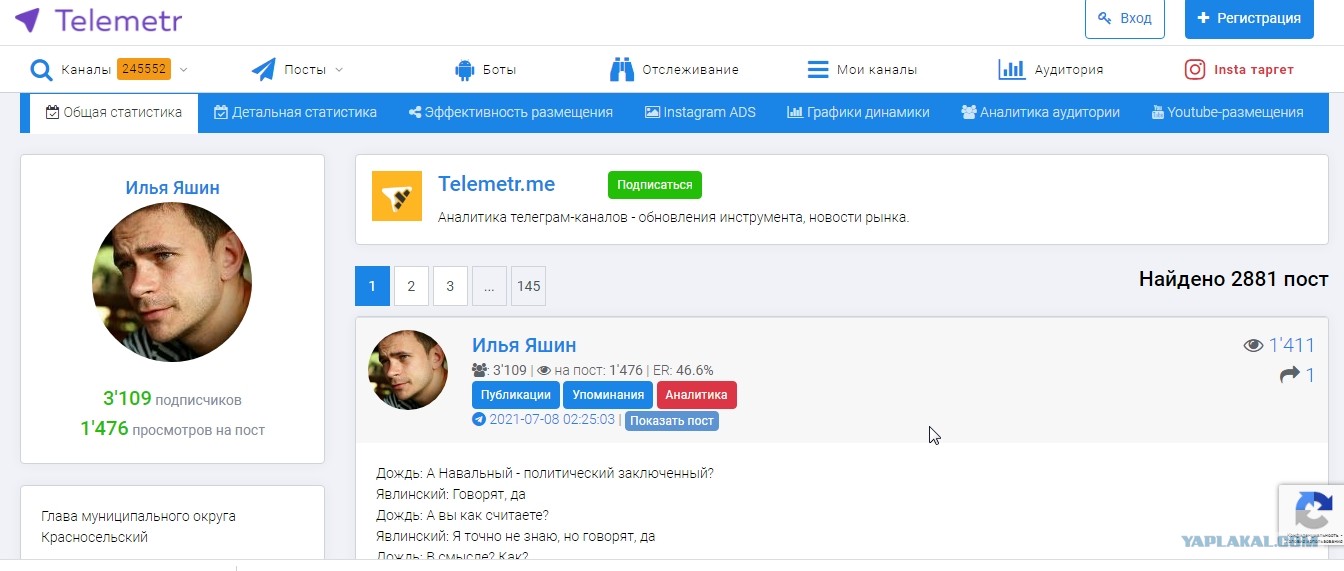Click the ER: 46.6% value in post
Viewport: 1344px width, 571px height.
pyautogui.click(x=684, y=370)
